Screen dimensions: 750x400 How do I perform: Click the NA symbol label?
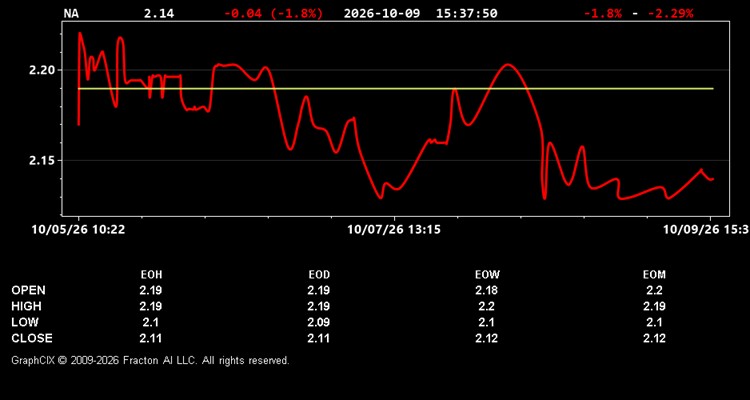pyautogui.click(x=71, y=13)
